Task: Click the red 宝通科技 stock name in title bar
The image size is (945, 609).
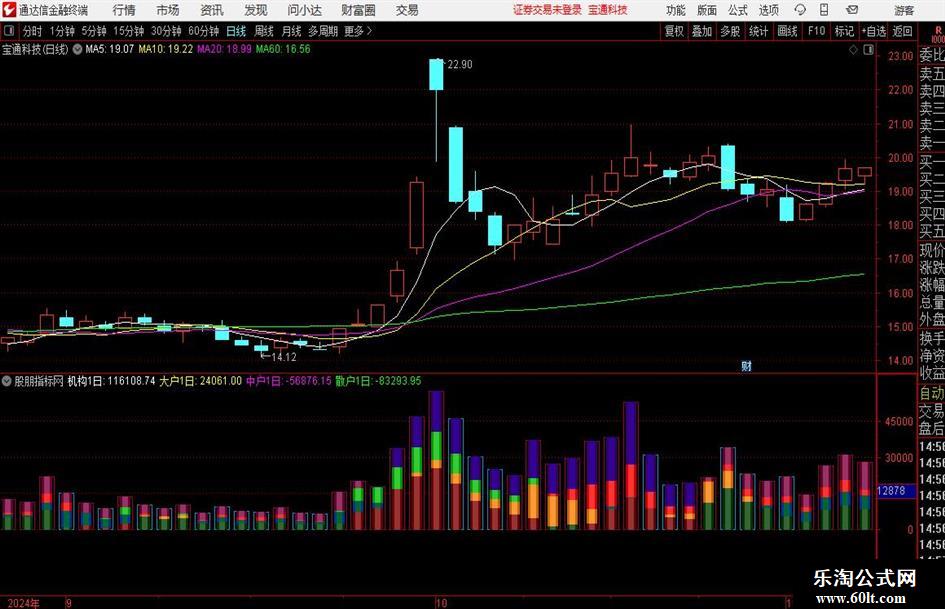Action: click(608, 10)
